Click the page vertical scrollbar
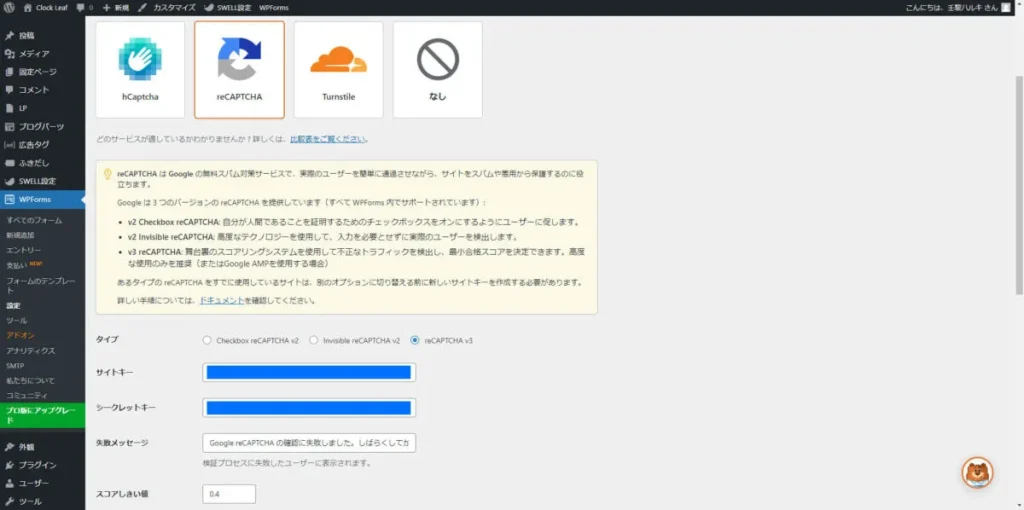 pos(1019,185)
